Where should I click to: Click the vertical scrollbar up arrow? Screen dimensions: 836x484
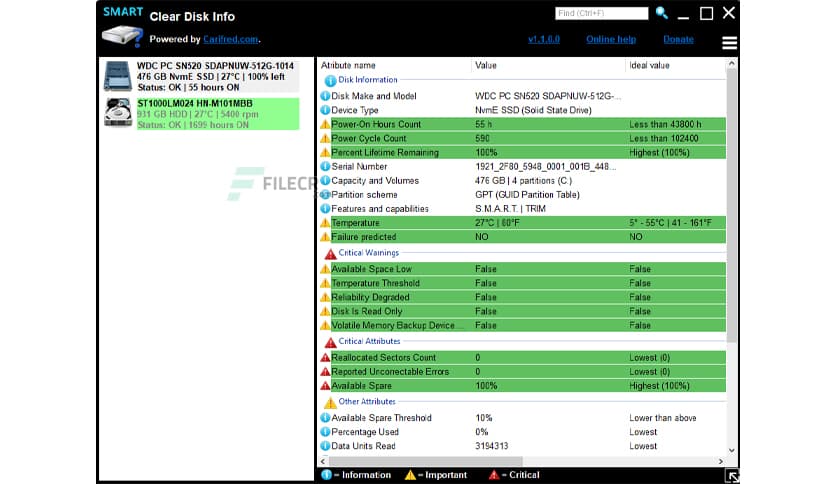(732, 63)
